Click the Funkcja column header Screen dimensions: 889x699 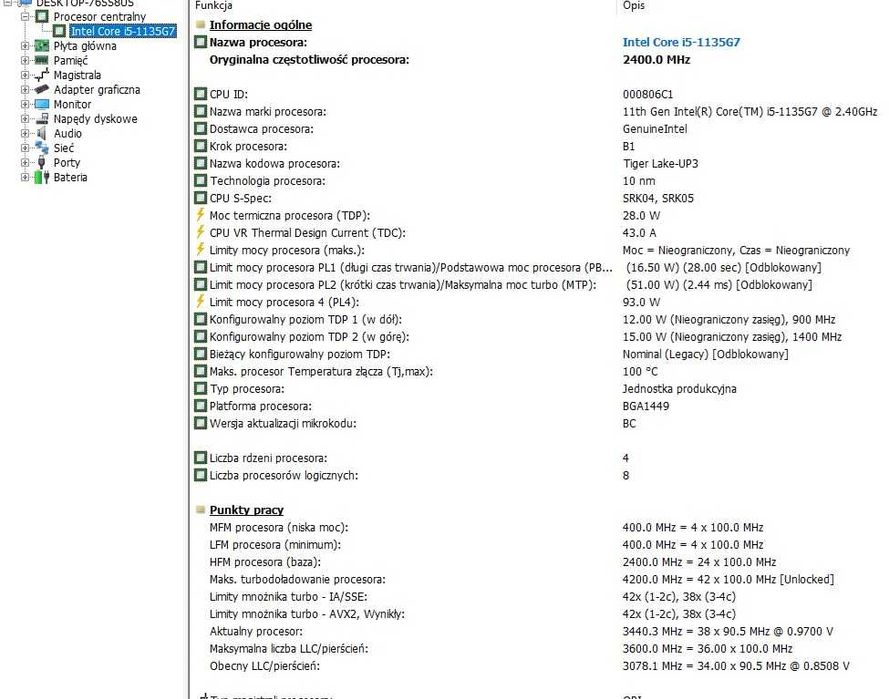point(213,6)
